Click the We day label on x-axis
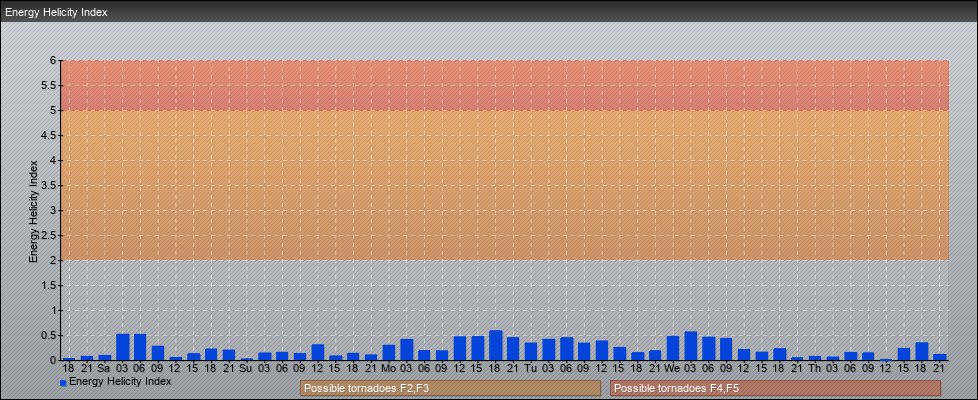This screenshot has width=978, height=400. pyautogui.click(x=673, y=368)
